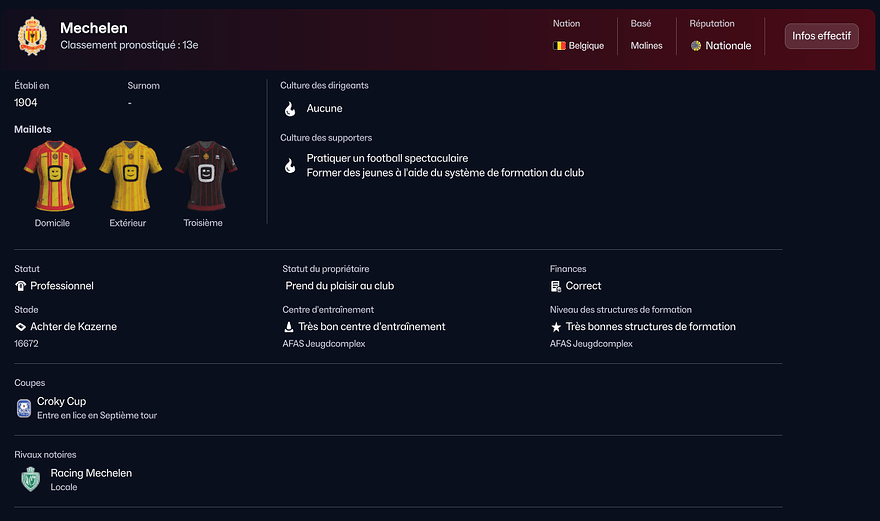Screen dimensions: 880x521
Task: View the Domicile home kit
Action: click(x=52, y=175)
